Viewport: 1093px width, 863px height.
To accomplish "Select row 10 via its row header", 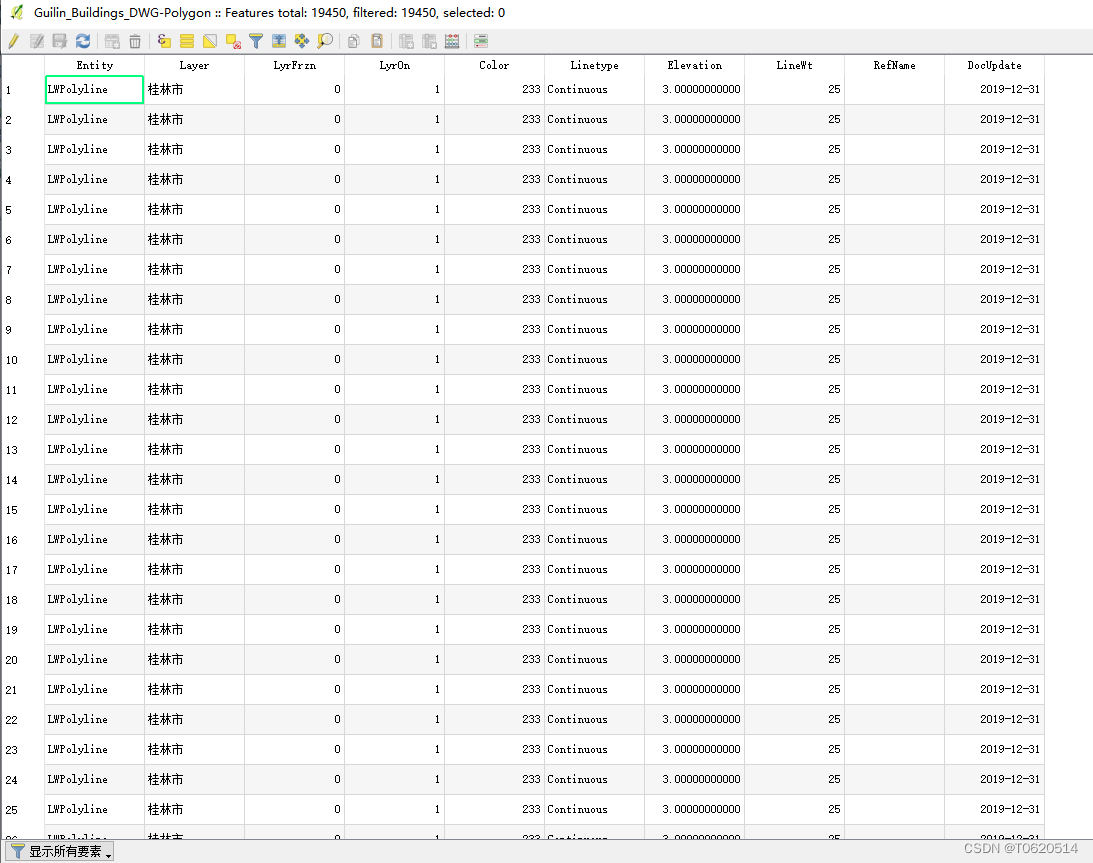I will pyautogui.click(x=22, y=360).
